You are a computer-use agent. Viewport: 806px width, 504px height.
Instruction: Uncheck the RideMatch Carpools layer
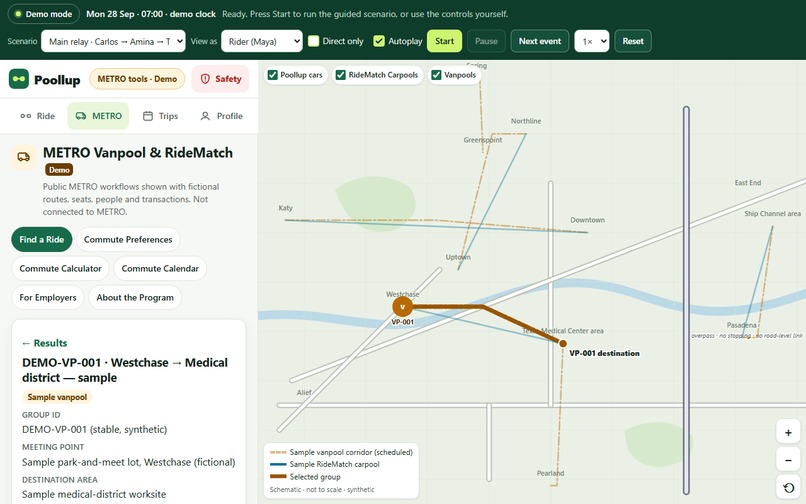point(340,75)
